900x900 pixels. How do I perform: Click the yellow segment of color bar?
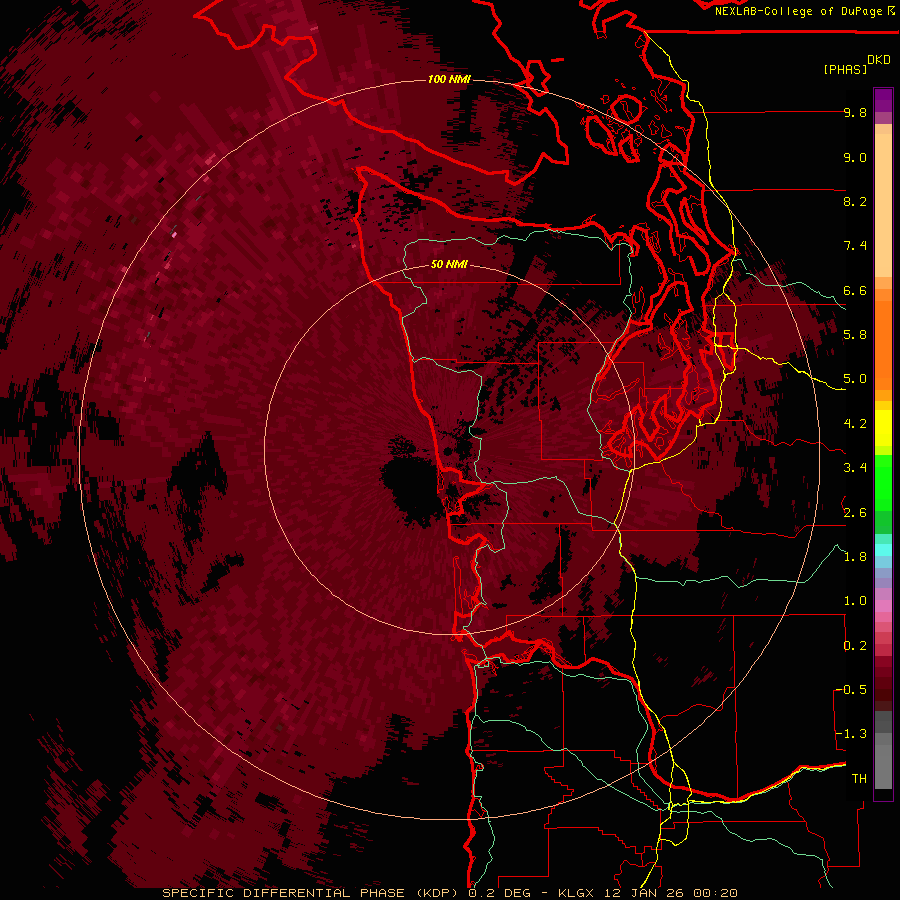pyautogui.click(x=883, y=428)
